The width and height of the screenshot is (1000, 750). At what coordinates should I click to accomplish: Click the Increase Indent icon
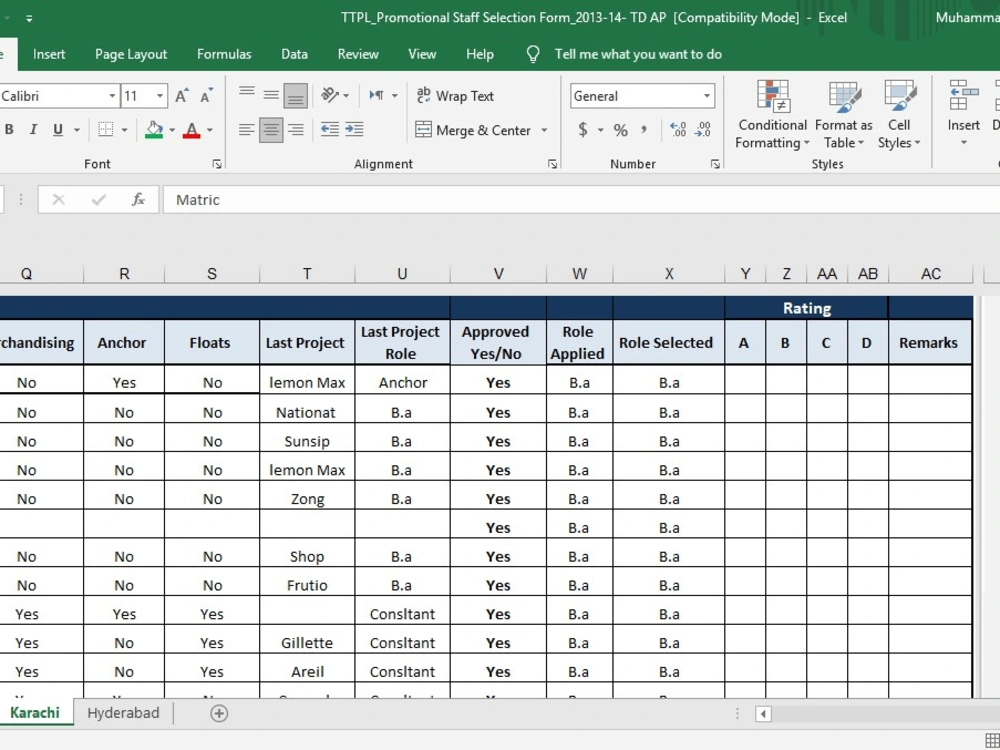(x=354, y=129)
